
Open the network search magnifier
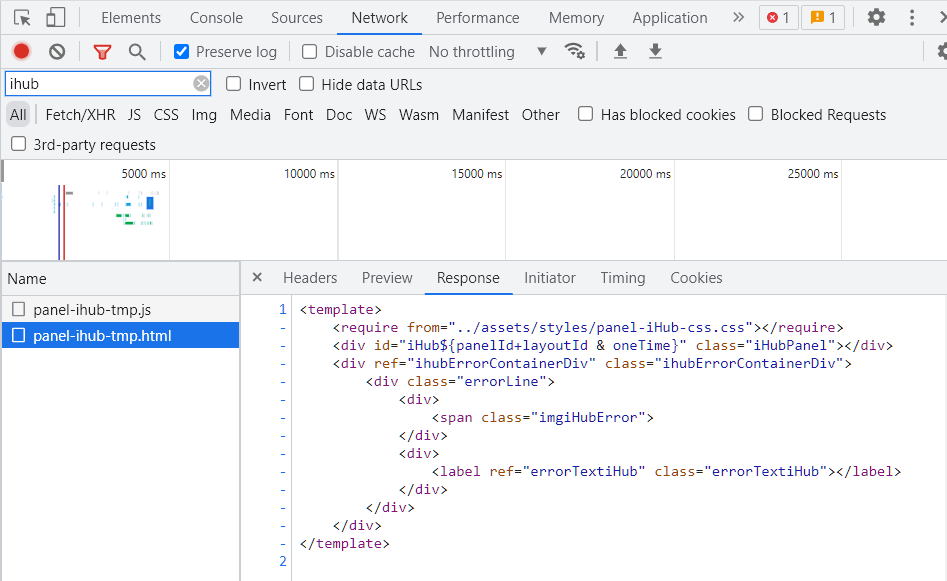tap(137, 51)
